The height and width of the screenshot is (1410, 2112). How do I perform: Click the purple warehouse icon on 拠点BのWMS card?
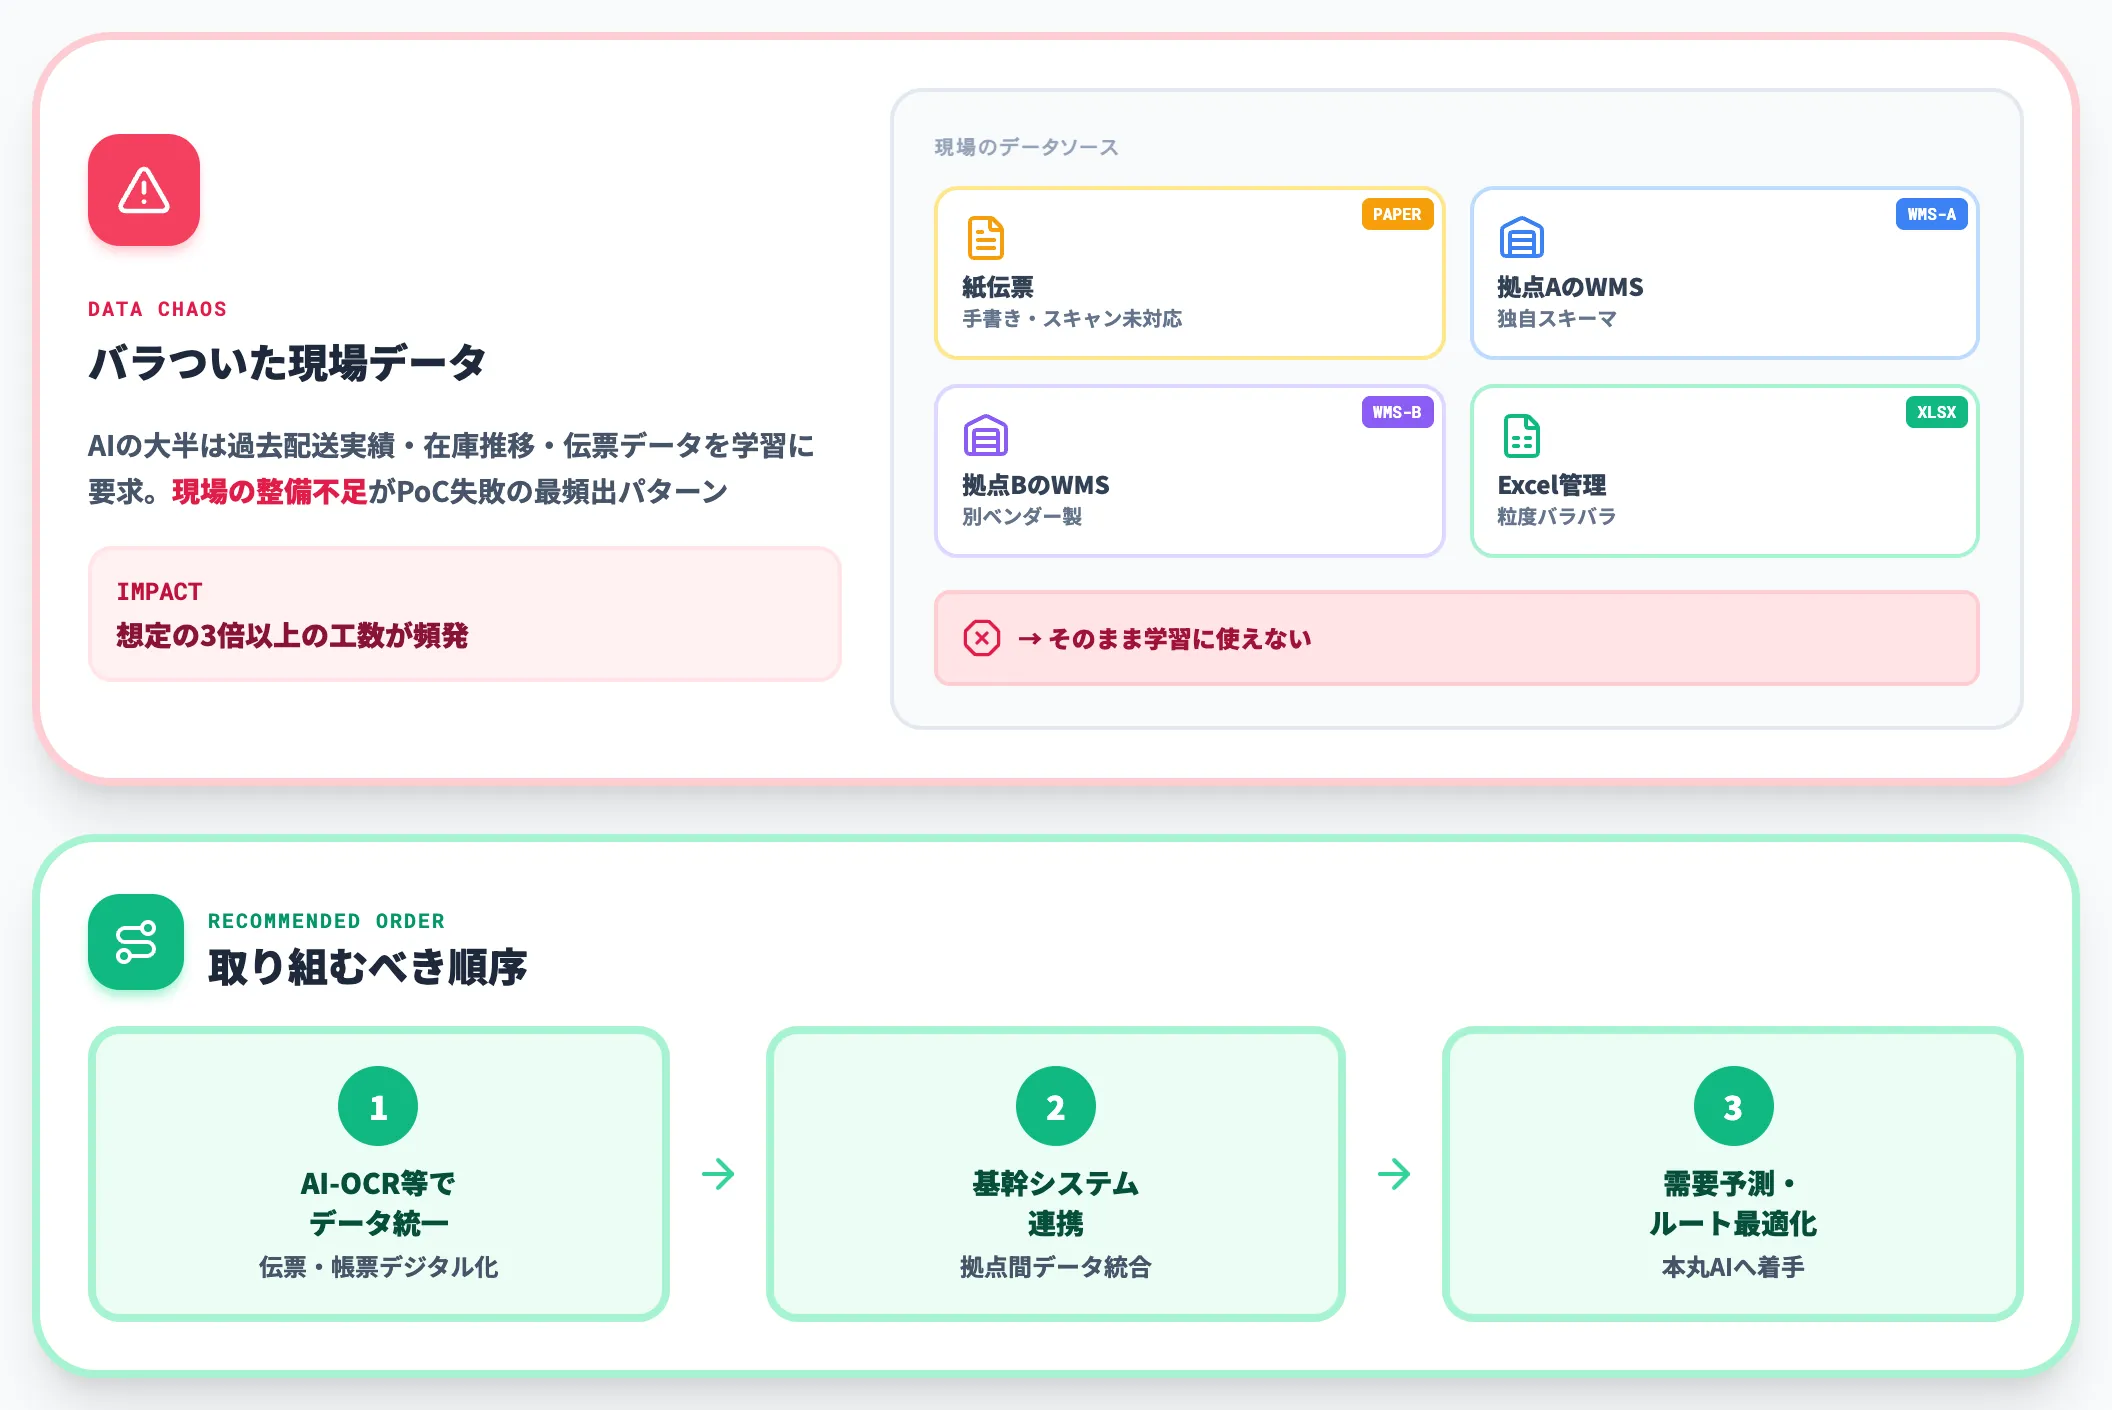click(x=985, y=436)
